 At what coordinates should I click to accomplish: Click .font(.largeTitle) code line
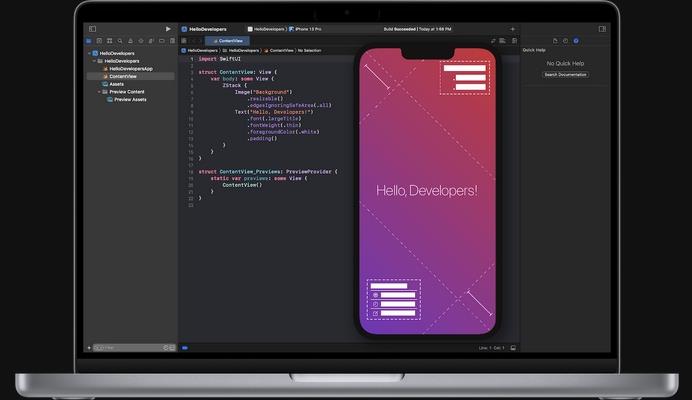click(274, 118)
